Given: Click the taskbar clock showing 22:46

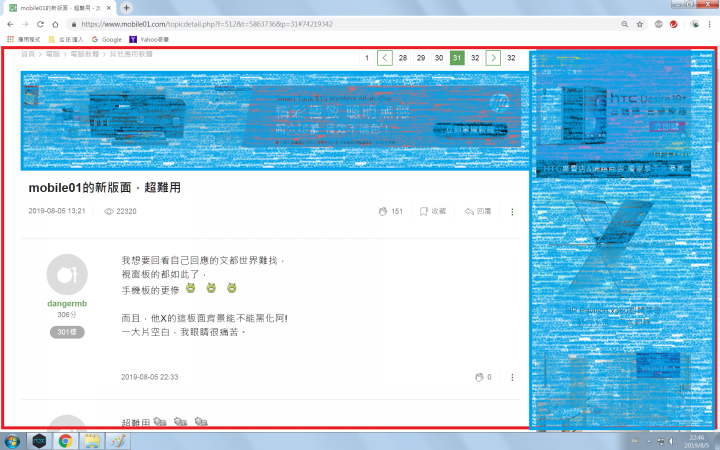Looking at the screenshot, I should (697, 441).
